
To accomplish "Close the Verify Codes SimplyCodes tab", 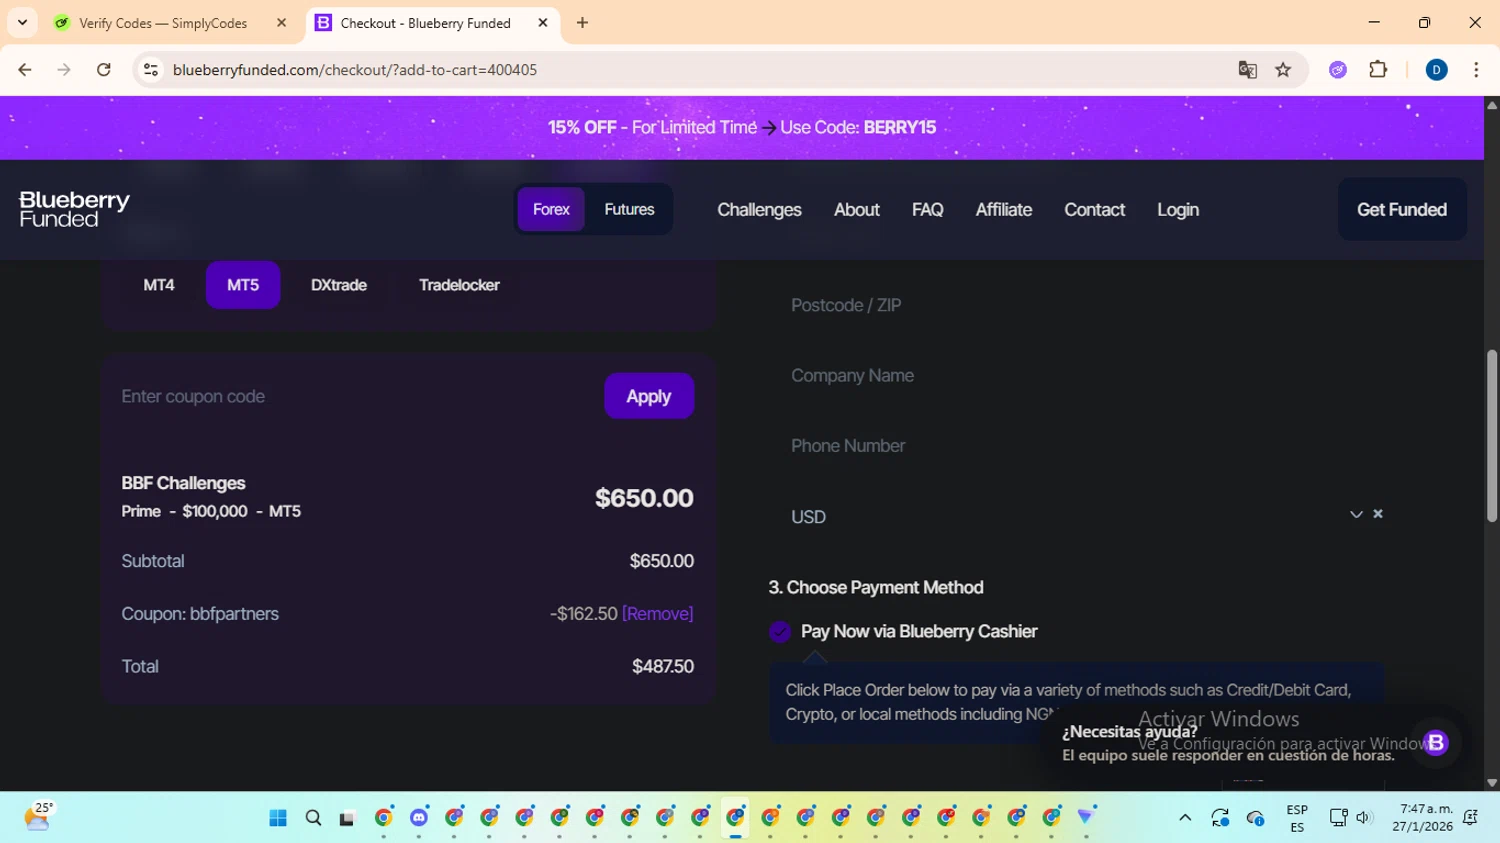I will [x=281, y=23].
